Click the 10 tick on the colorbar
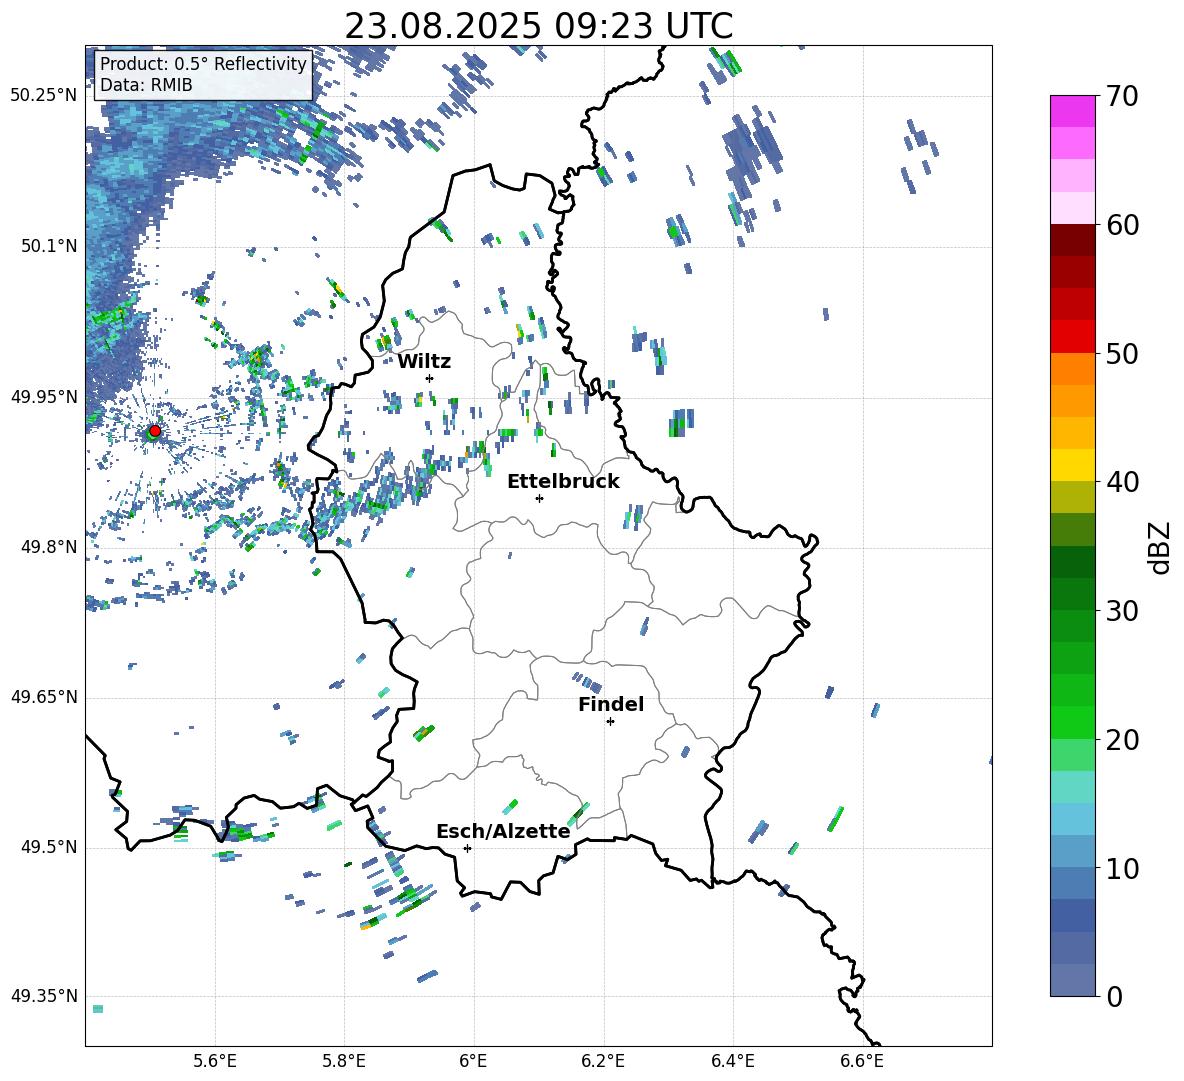 coord(1121,868)
